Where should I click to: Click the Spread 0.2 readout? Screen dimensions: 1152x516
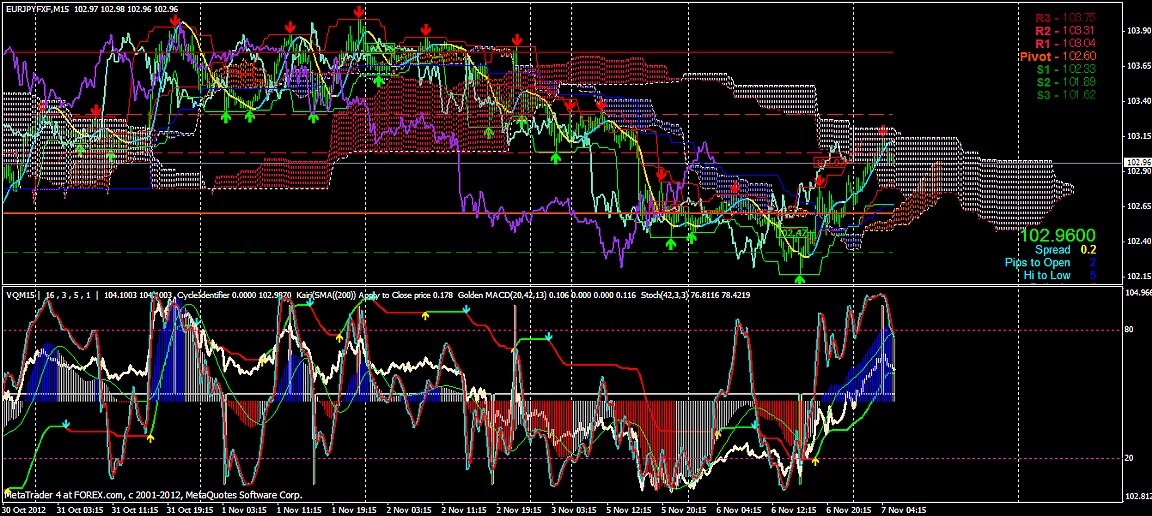click(1065, 250)
